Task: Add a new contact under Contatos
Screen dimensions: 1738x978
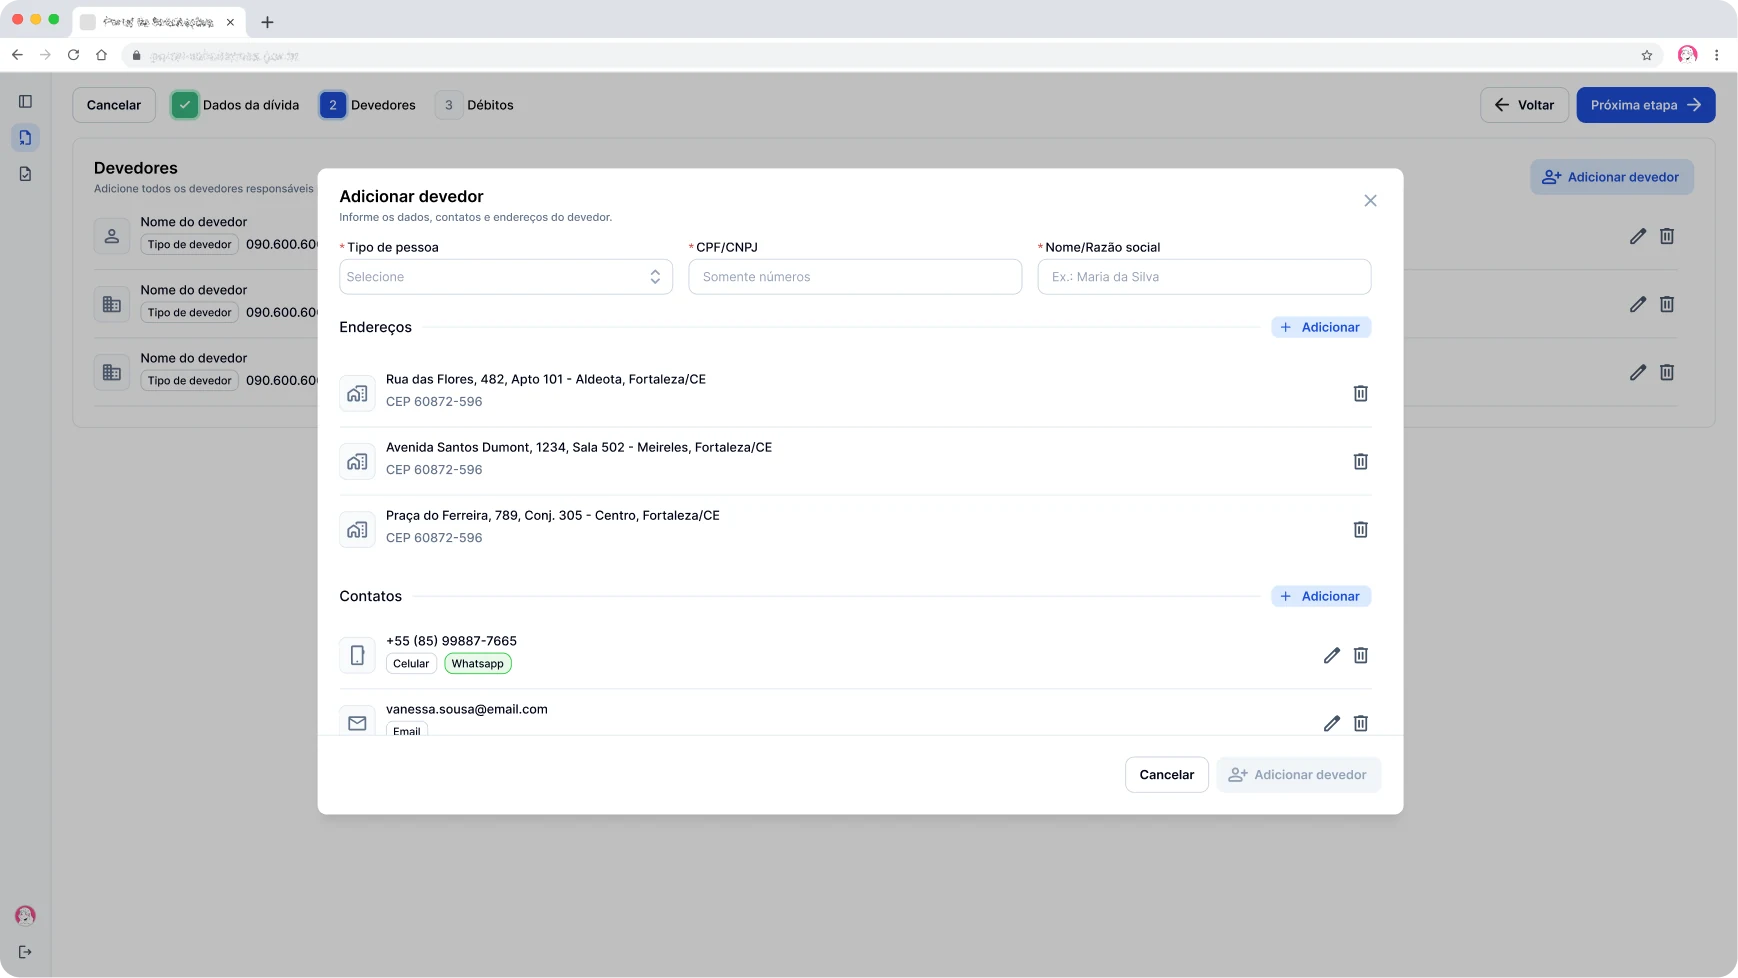Action: point(1320,596)
